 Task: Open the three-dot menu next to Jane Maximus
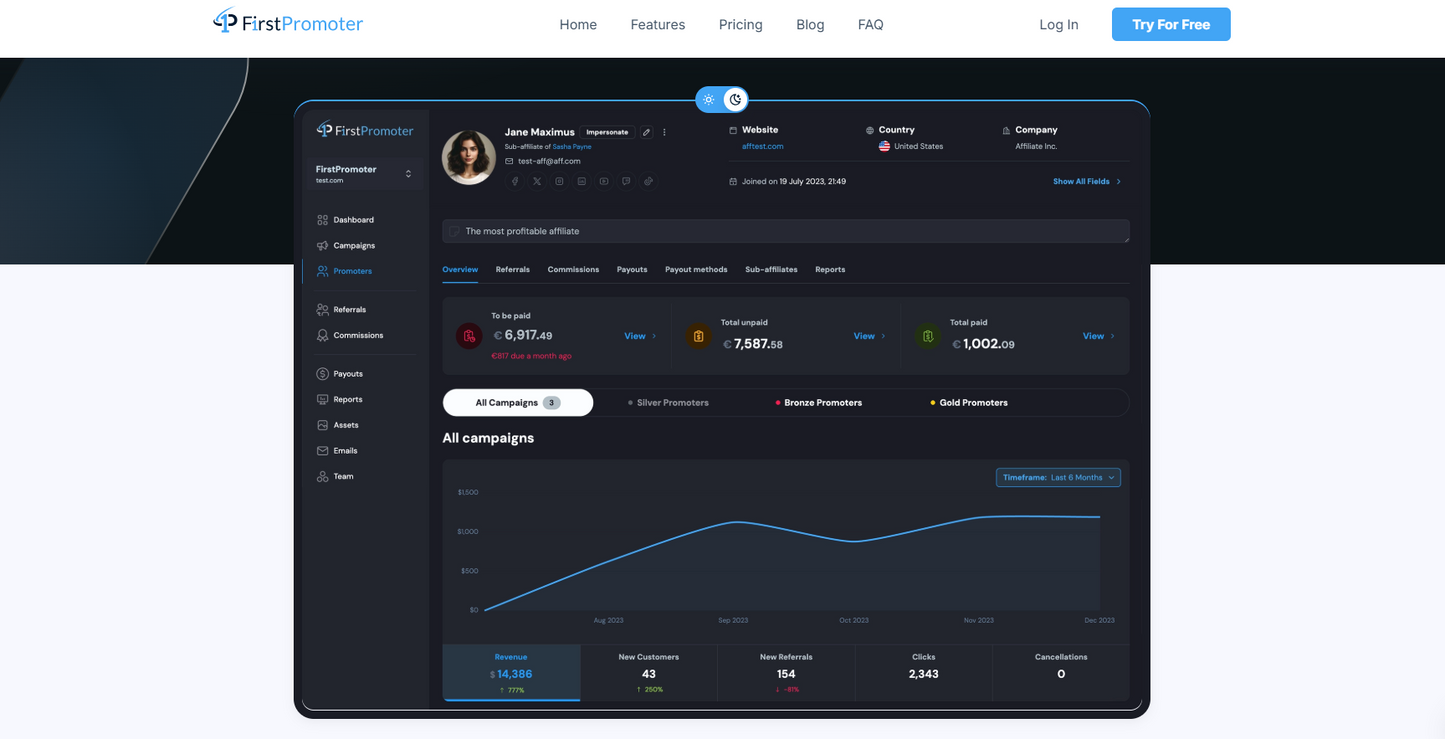click(x=664, y=132)
